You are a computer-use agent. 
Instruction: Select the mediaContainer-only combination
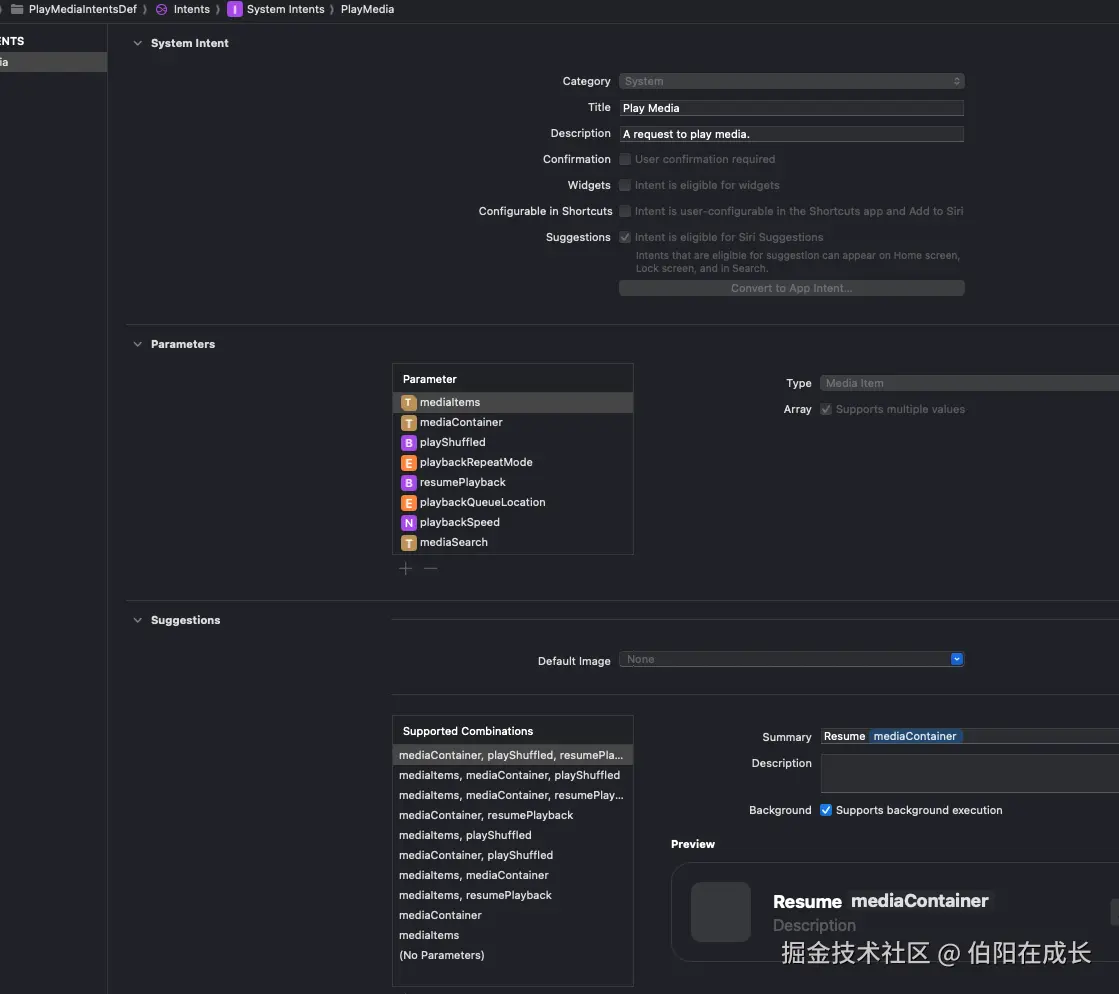[512, 915]
